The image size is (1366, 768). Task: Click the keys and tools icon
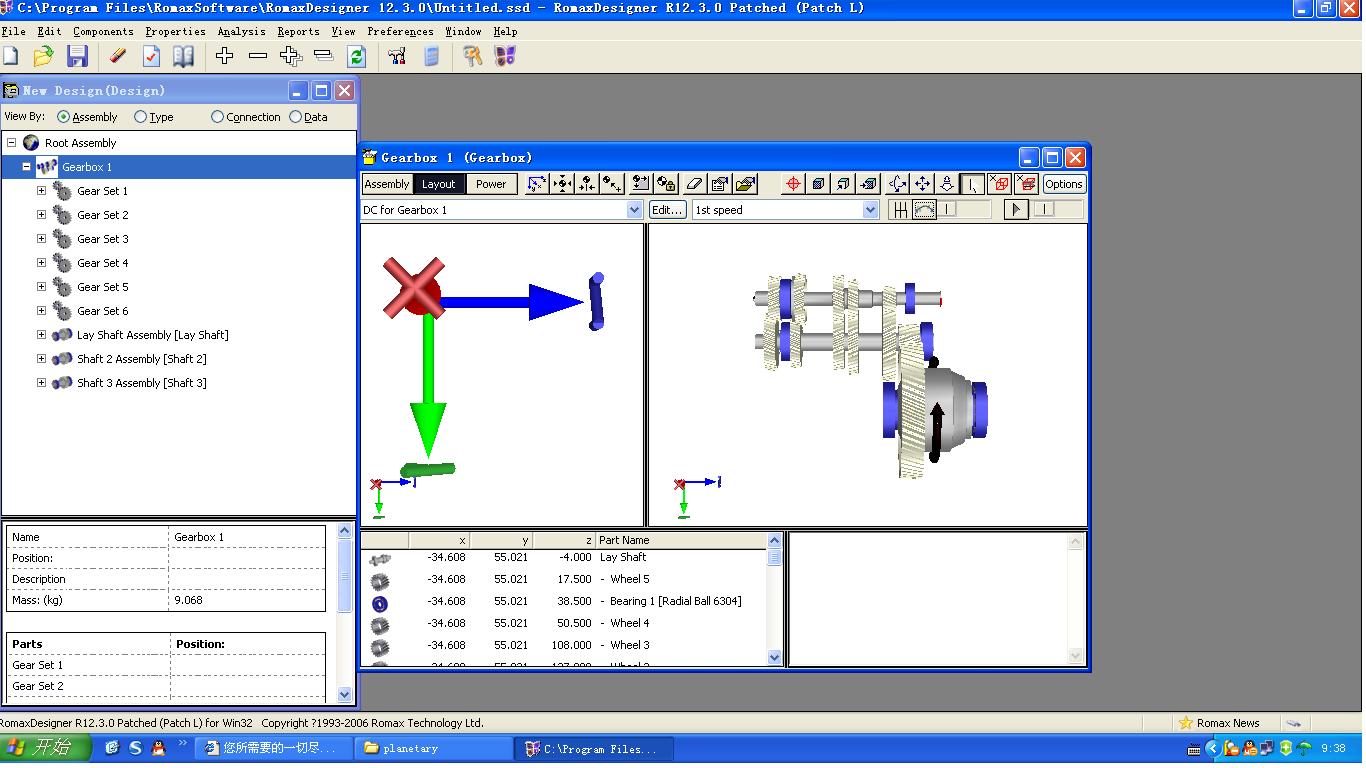point(473,57)
